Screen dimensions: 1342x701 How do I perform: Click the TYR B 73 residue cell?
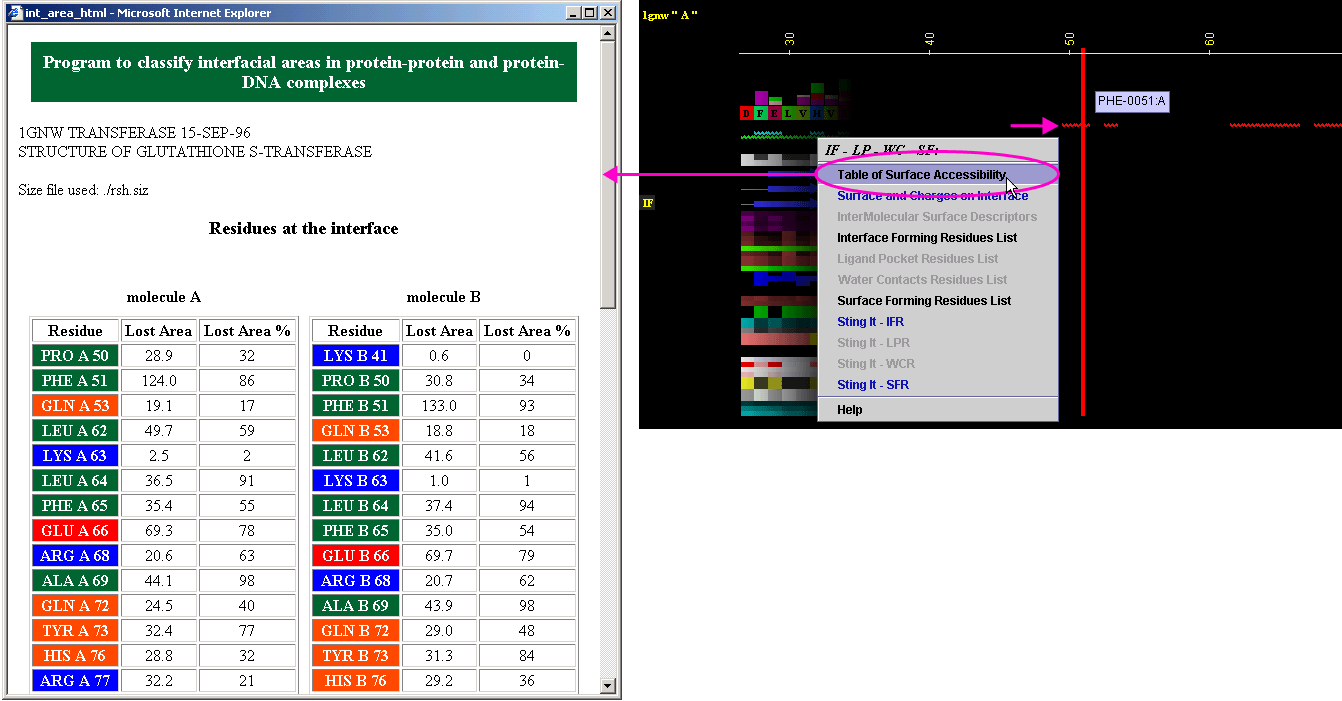[x=355, y=656]
